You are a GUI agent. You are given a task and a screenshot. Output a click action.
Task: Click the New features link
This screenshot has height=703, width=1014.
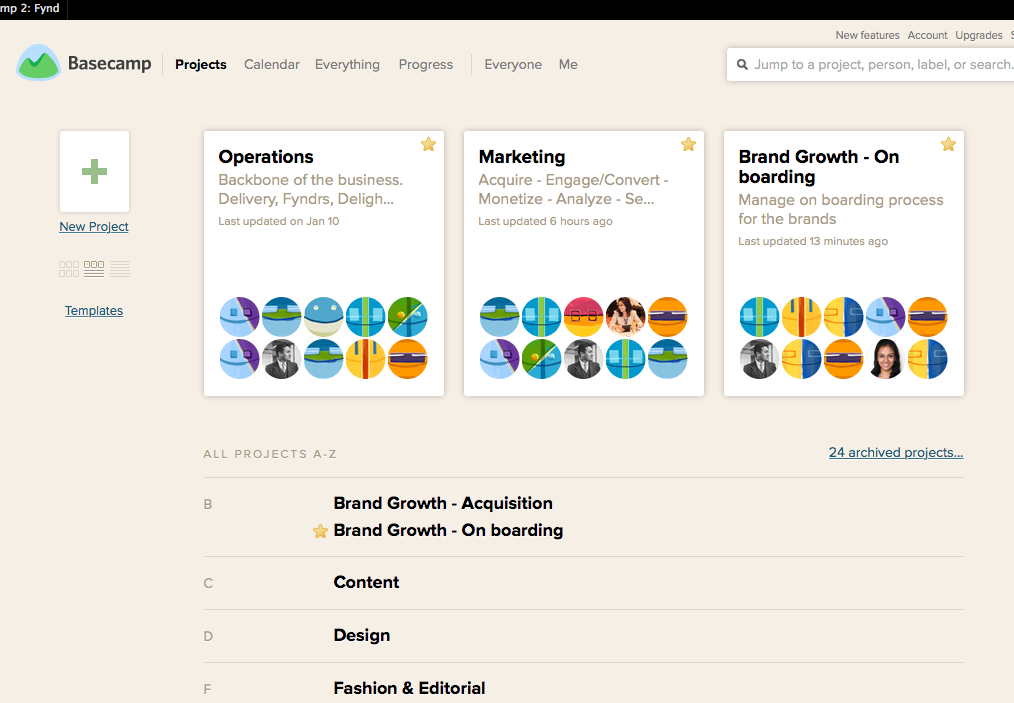pos(867,35)
